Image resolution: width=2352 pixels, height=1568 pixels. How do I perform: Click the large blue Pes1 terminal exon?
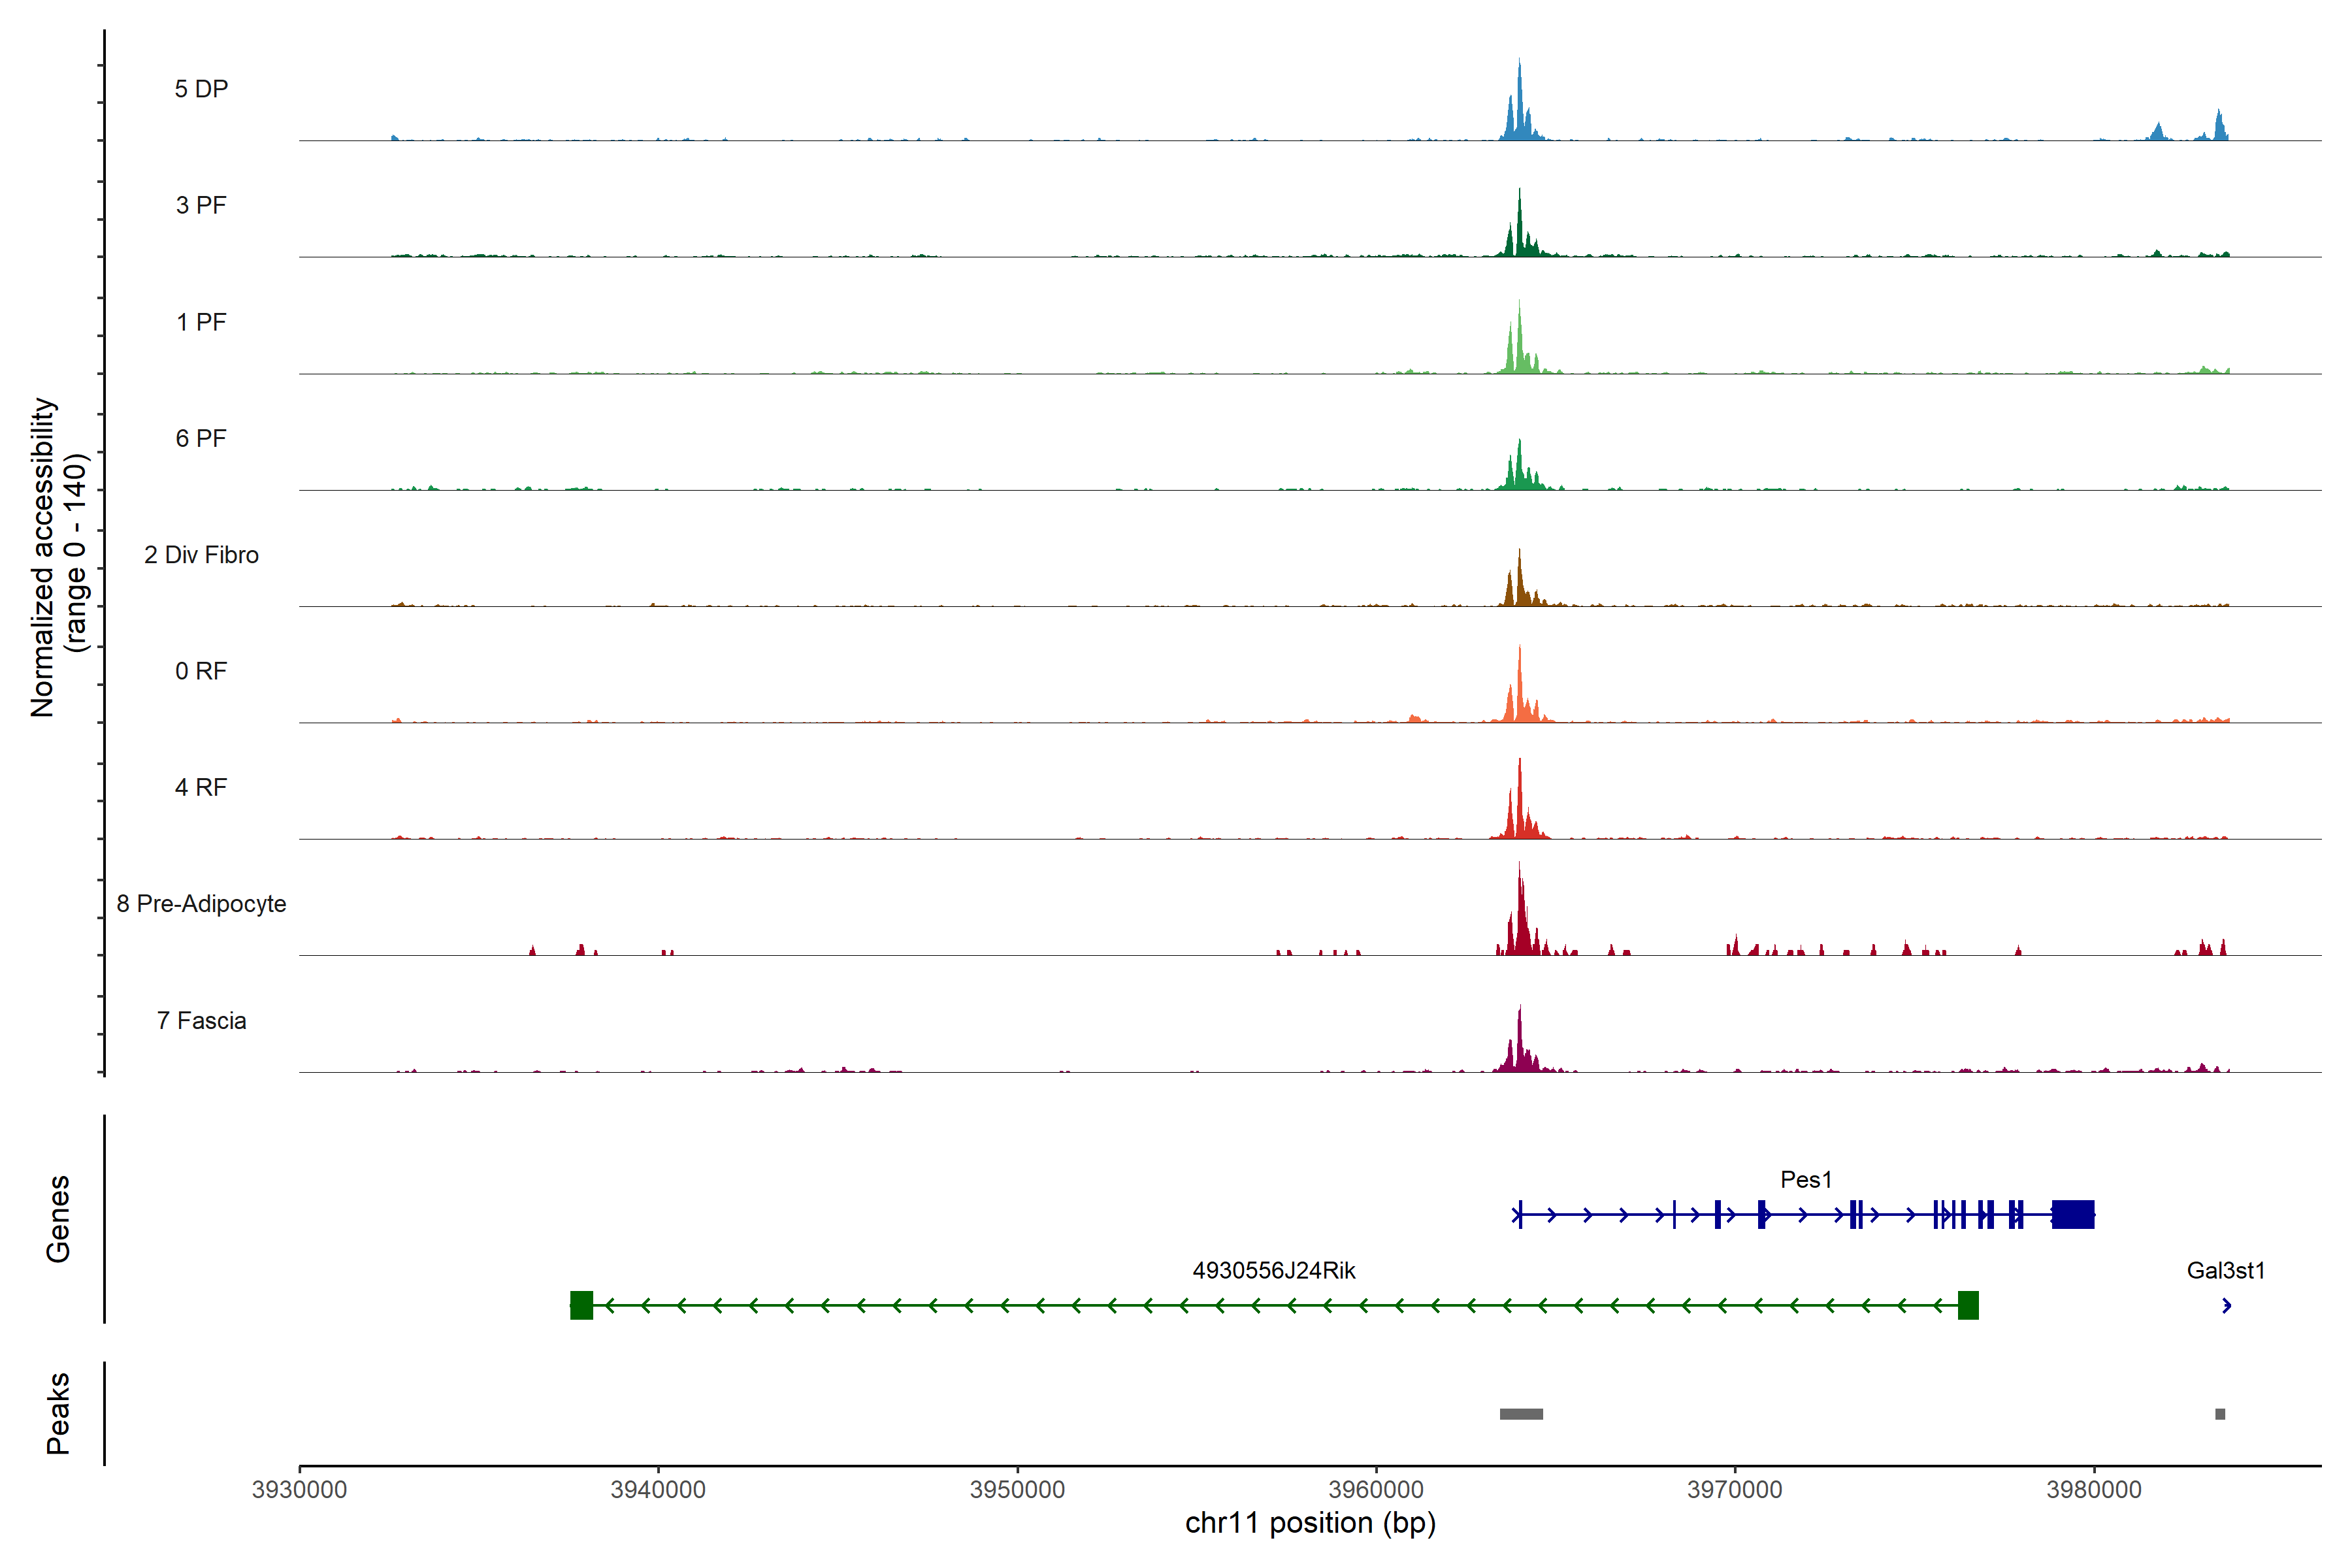click(2073, 1214)
